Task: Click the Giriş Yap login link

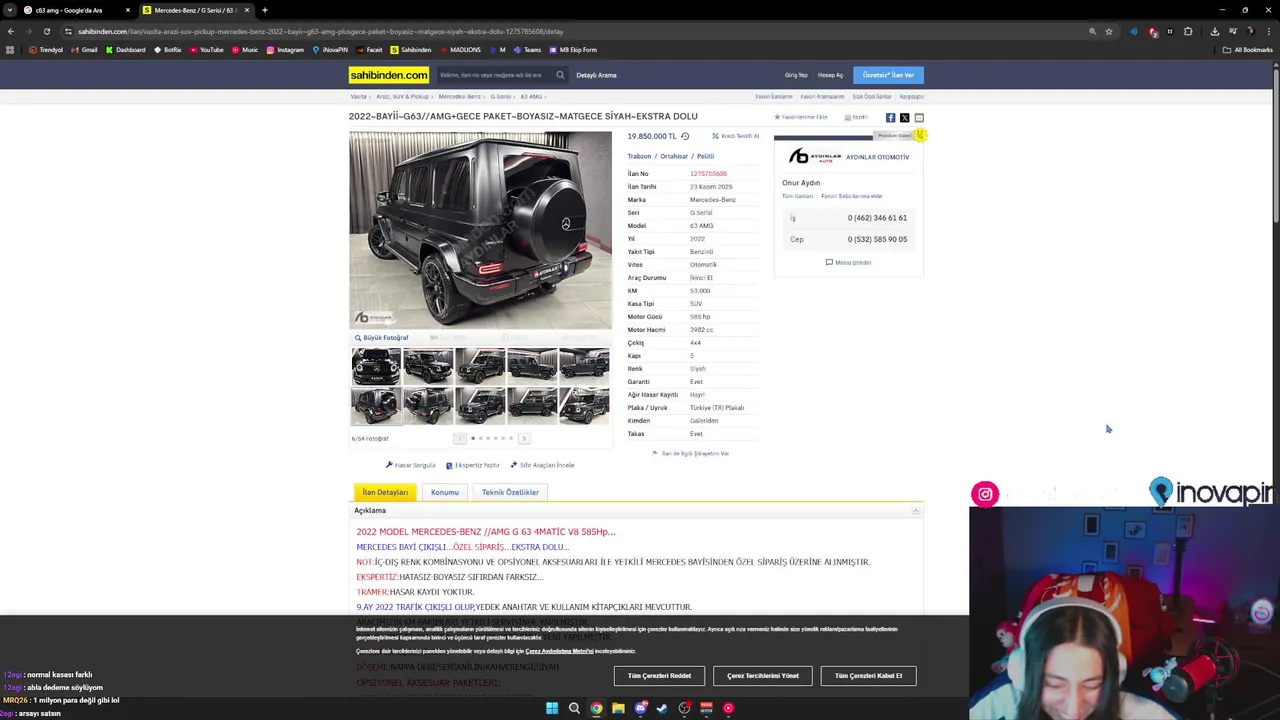Action: pyautogui.click(x=796, y=75)
